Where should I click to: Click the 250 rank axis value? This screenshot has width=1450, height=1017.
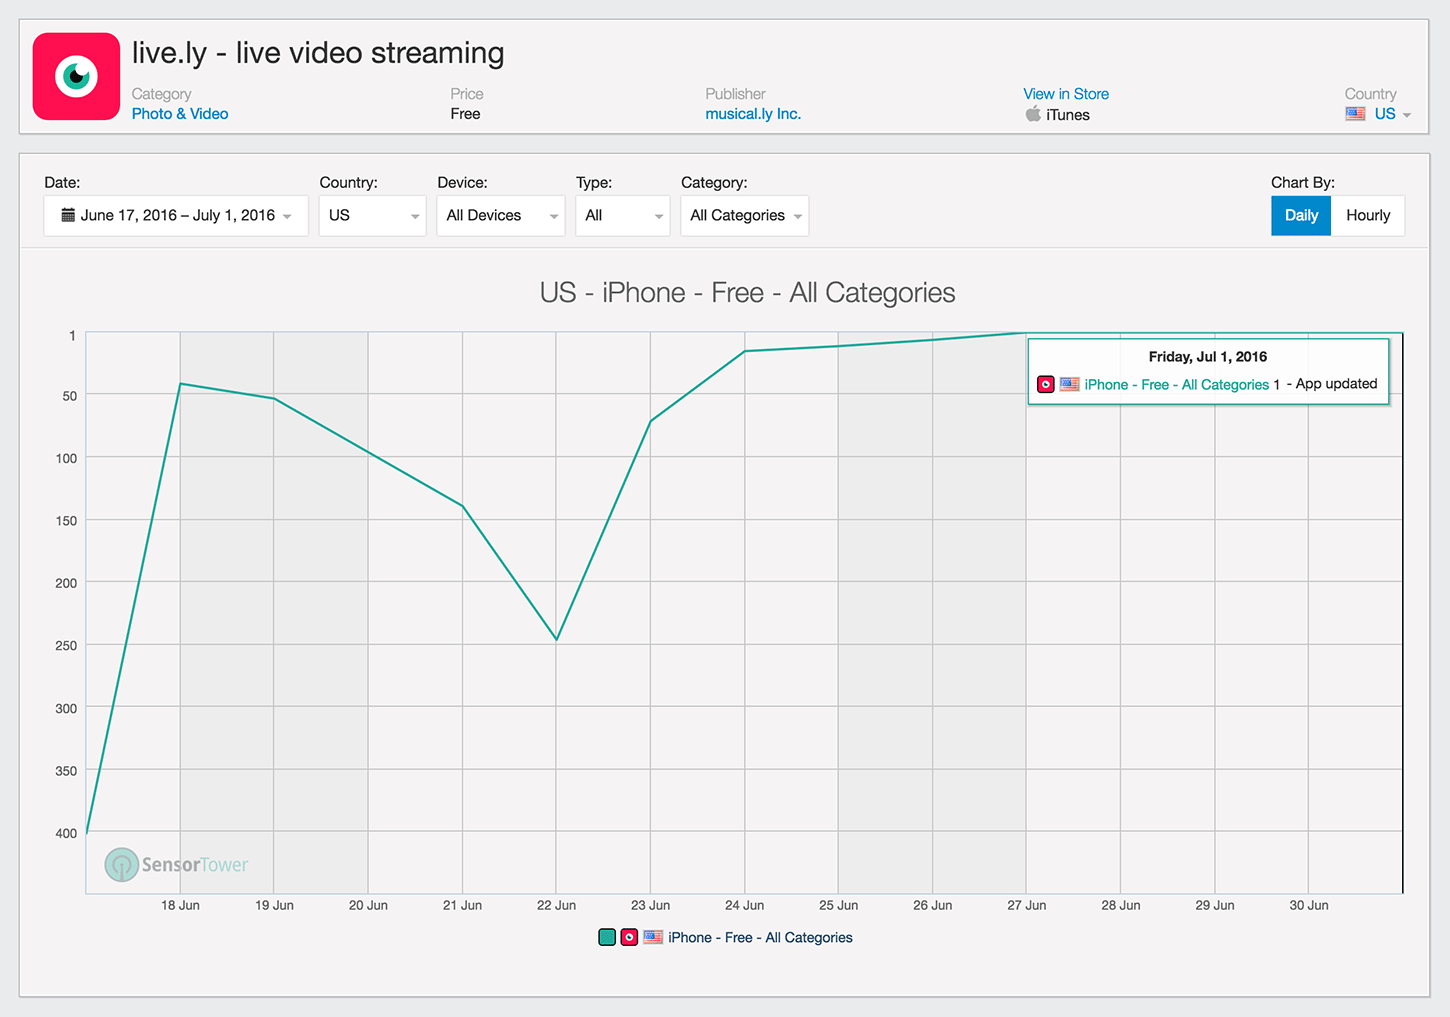[66, 646]
